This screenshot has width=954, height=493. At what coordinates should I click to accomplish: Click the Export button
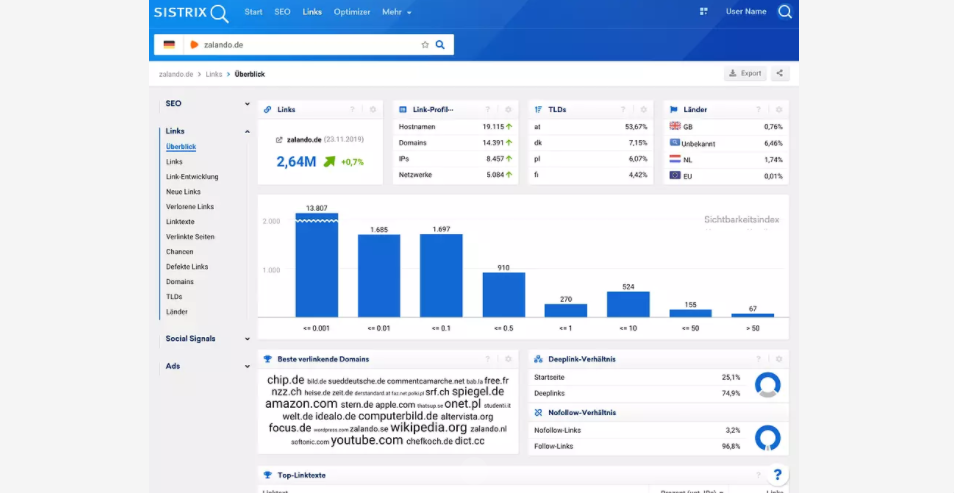pyautogui.click(x=745, y=73)
